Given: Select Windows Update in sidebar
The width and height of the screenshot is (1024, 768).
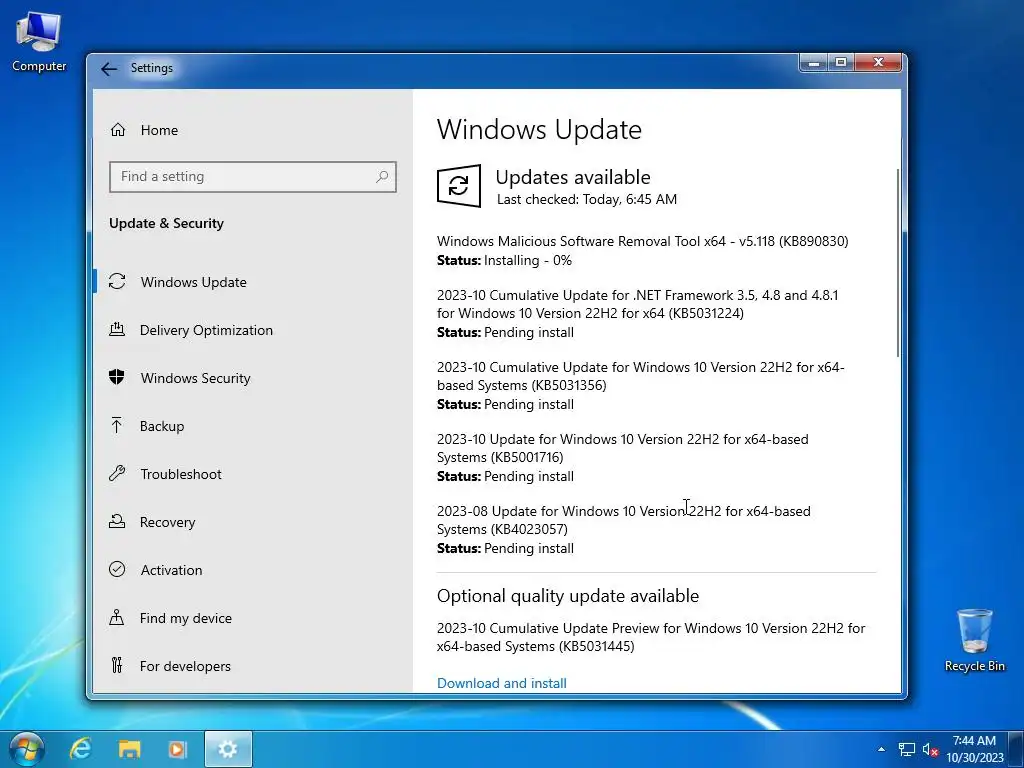Looking at the screenshot, I should point(193,282).
